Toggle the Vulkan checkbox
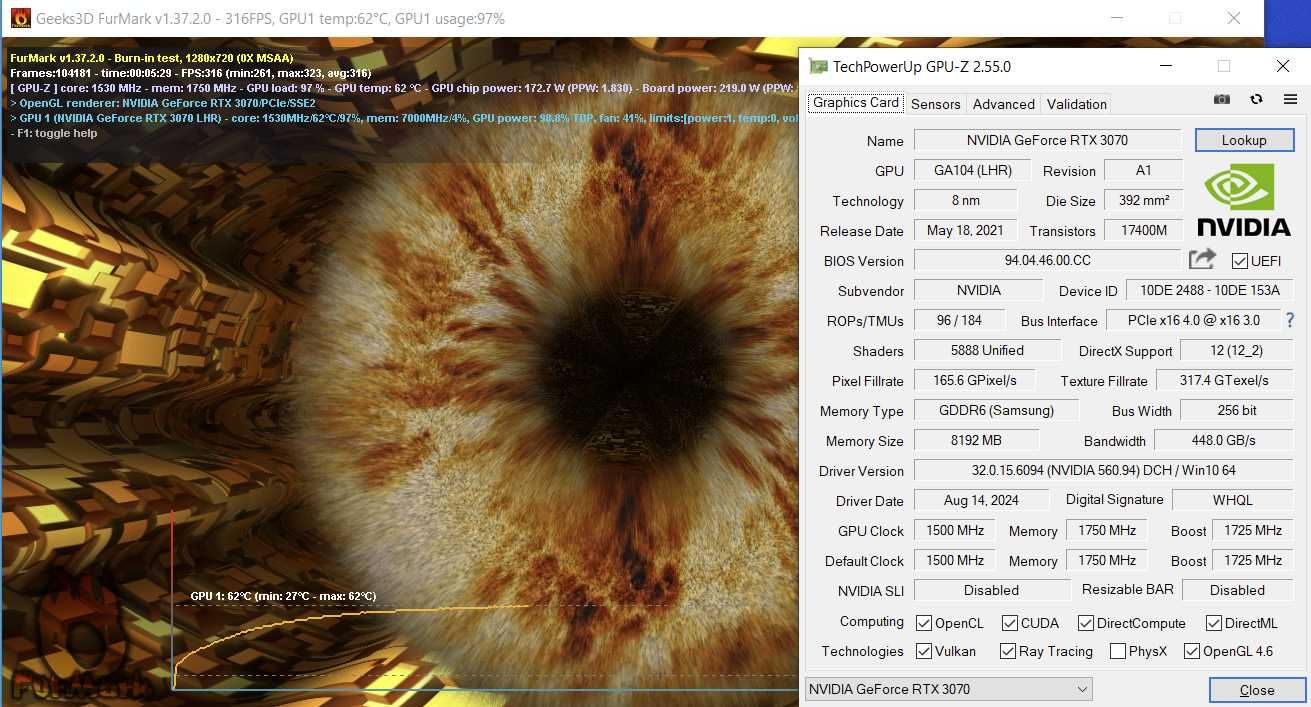 [x=924, y=651]
